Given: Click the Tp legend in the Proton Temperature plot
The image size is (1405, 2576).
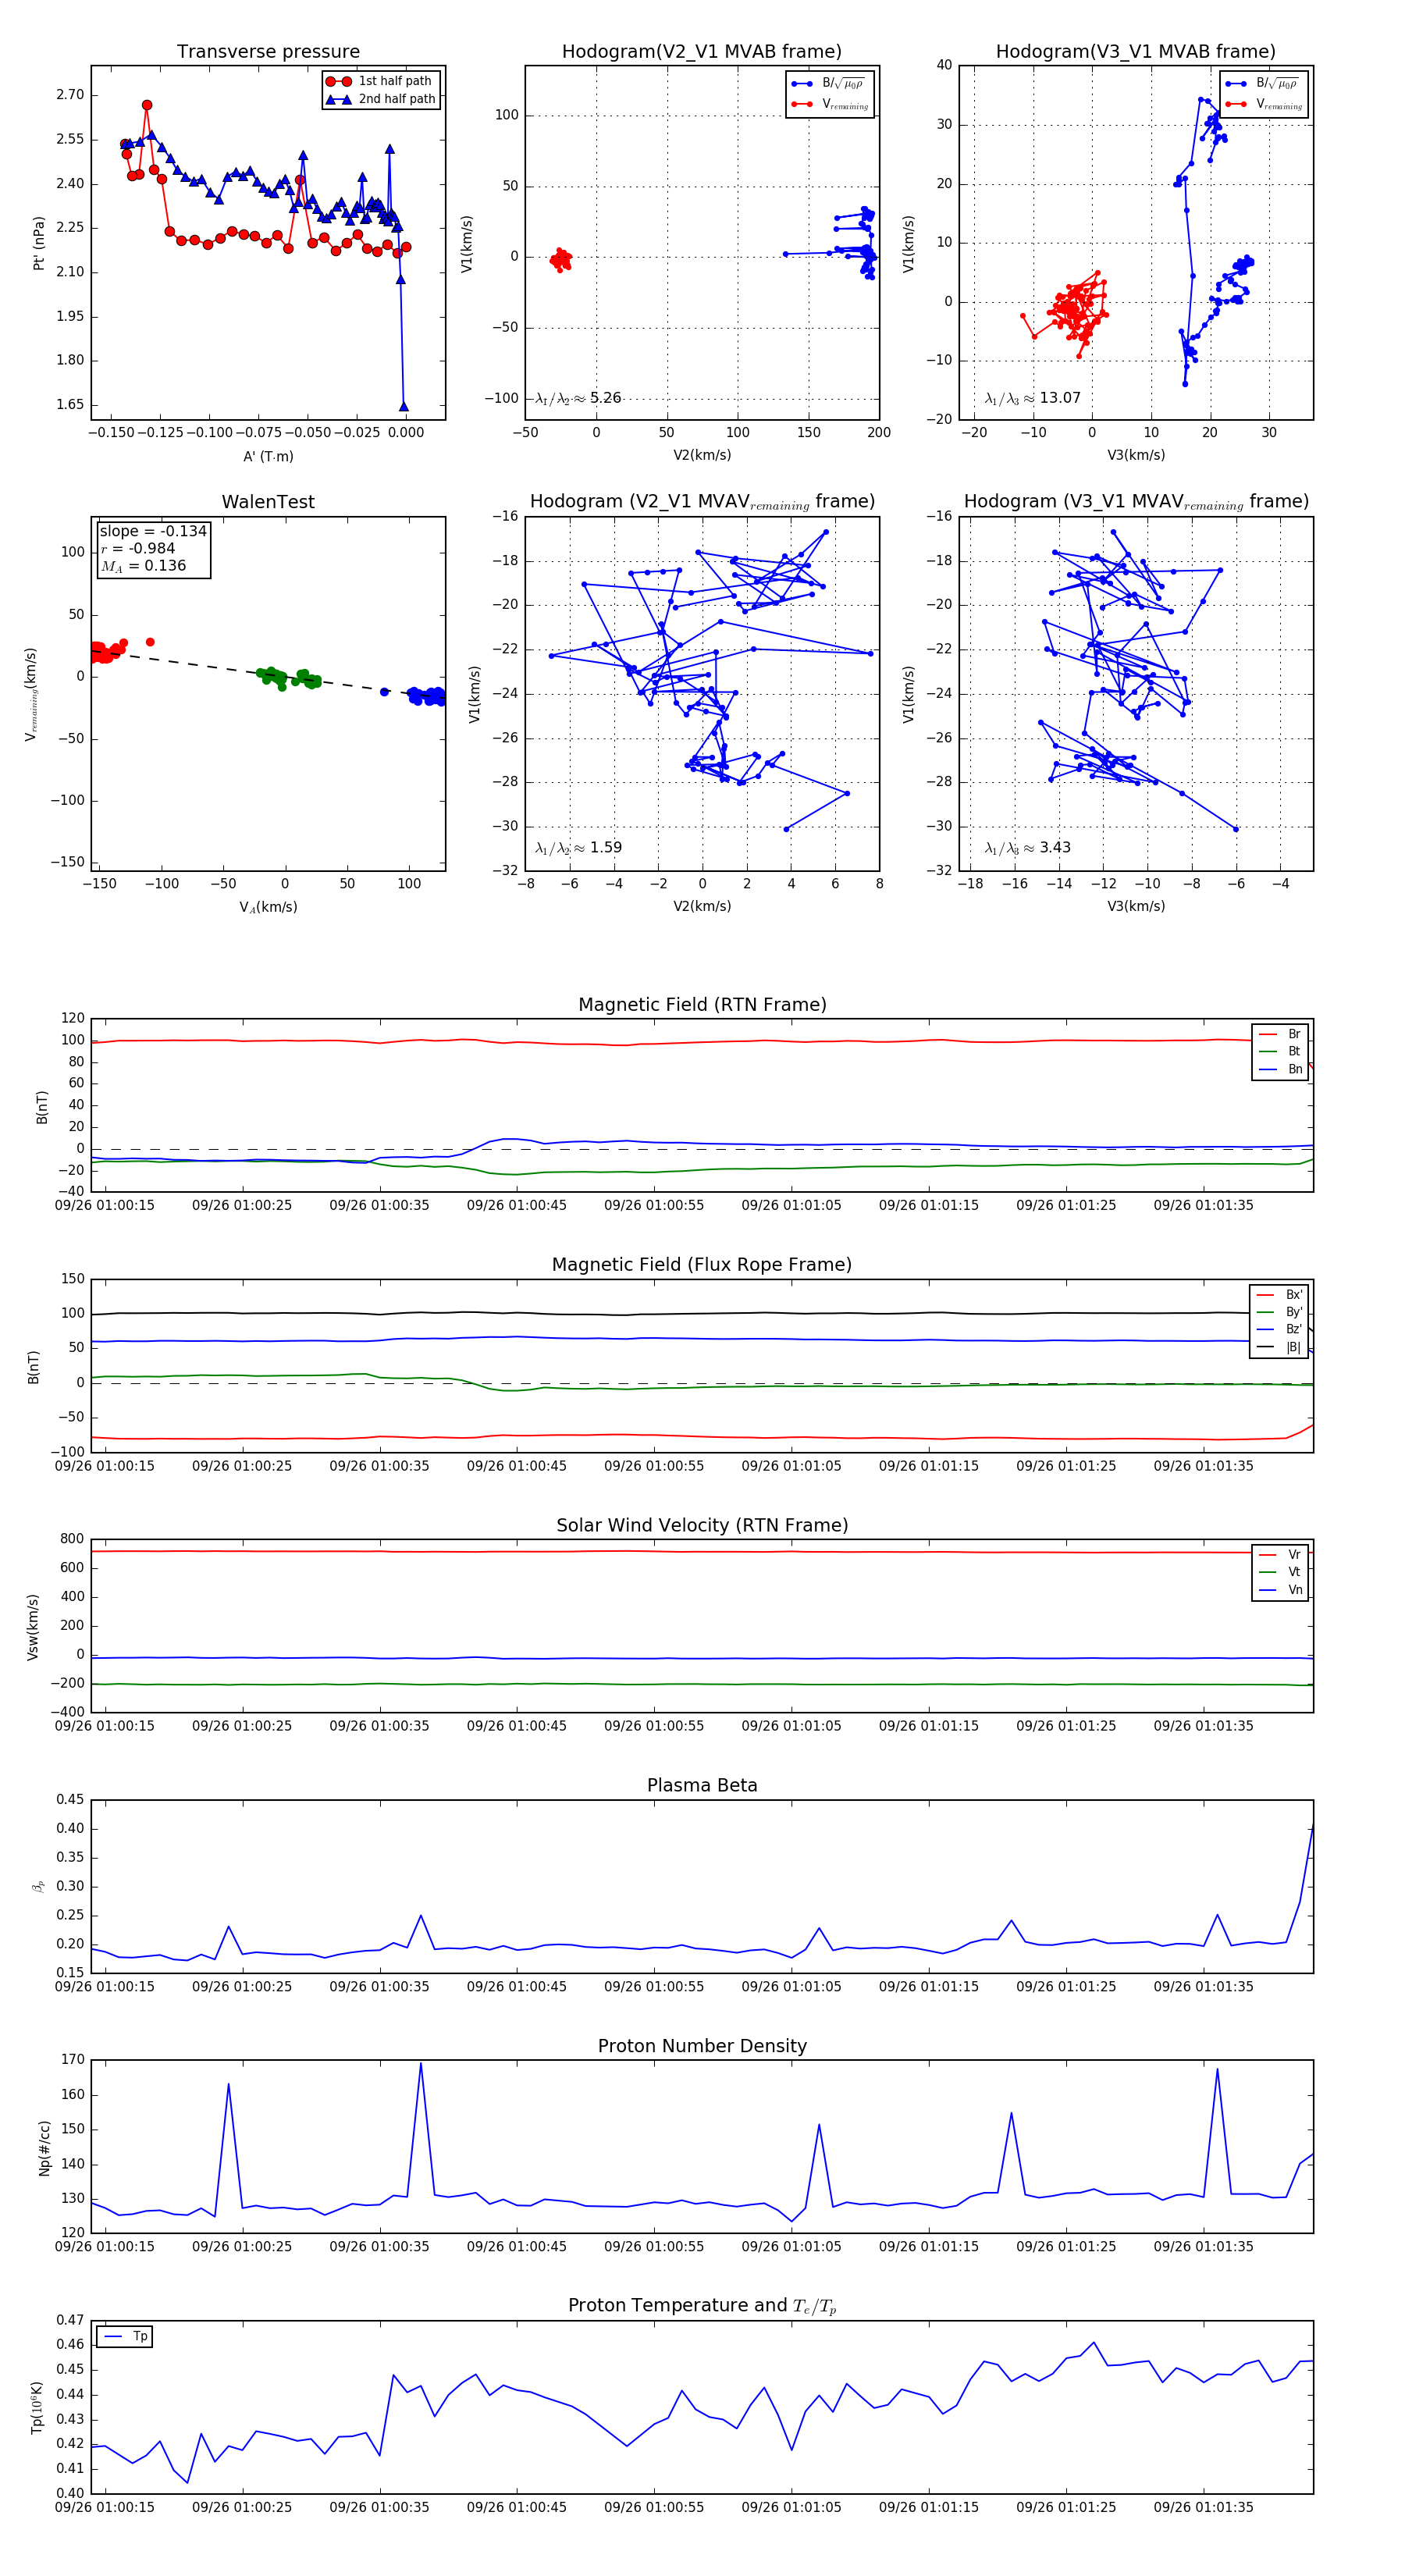Looking at the screenshot, I should 125,2337.
